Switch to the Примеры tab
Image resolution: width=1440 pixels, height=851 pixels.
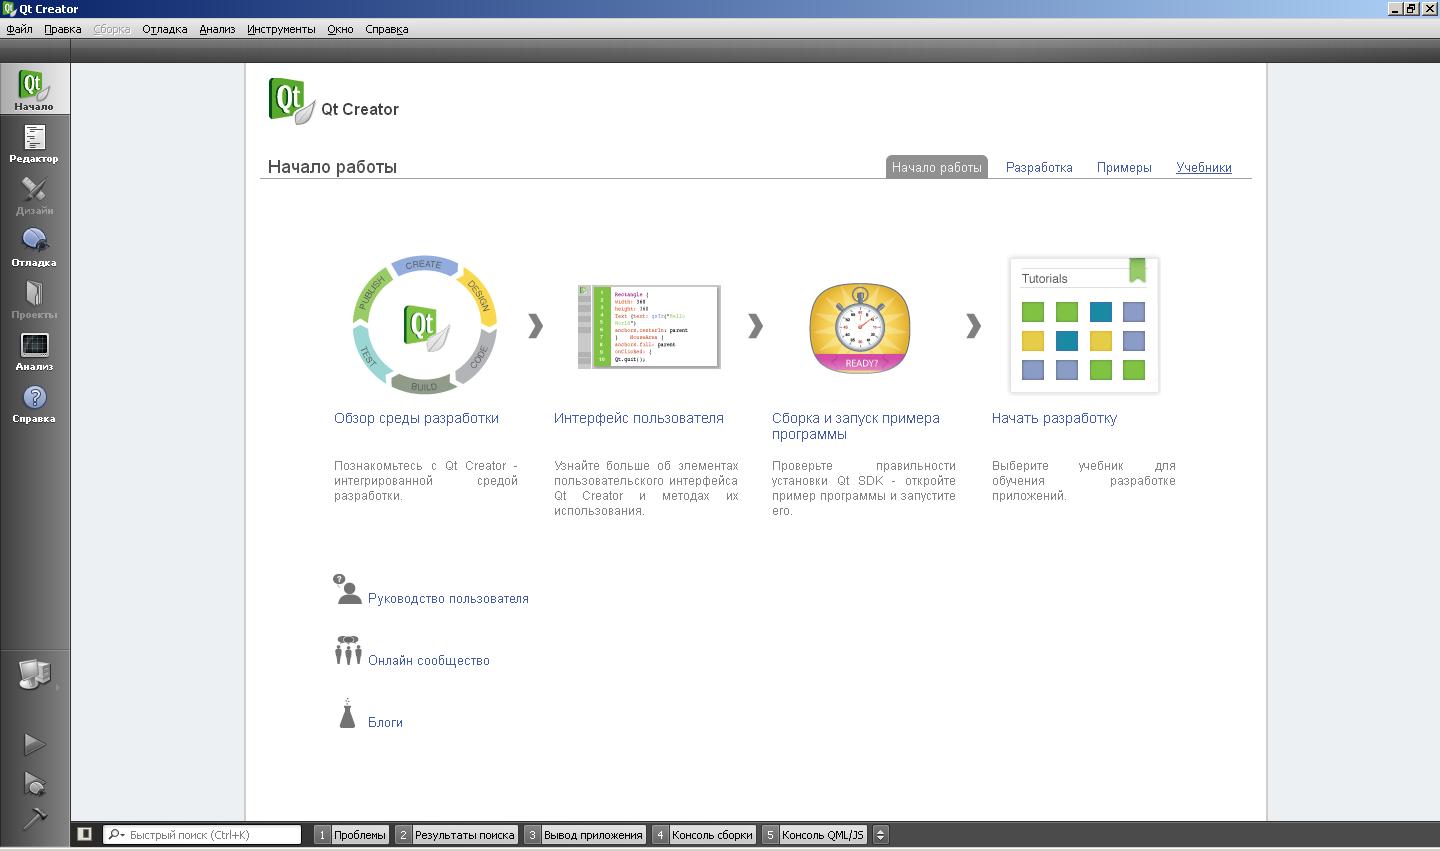click(x=1124, y=167)
